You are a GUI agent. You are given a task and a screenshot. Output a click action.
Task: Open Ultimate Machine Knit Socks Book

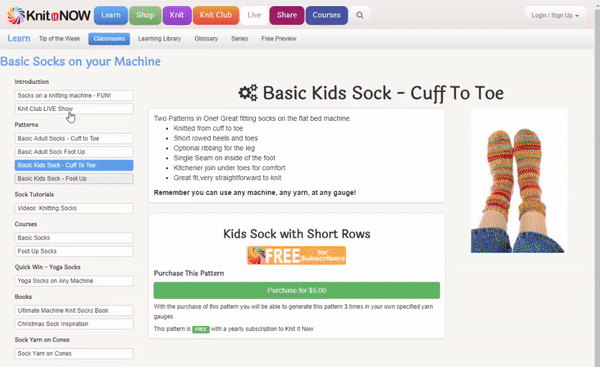point(74,310)
